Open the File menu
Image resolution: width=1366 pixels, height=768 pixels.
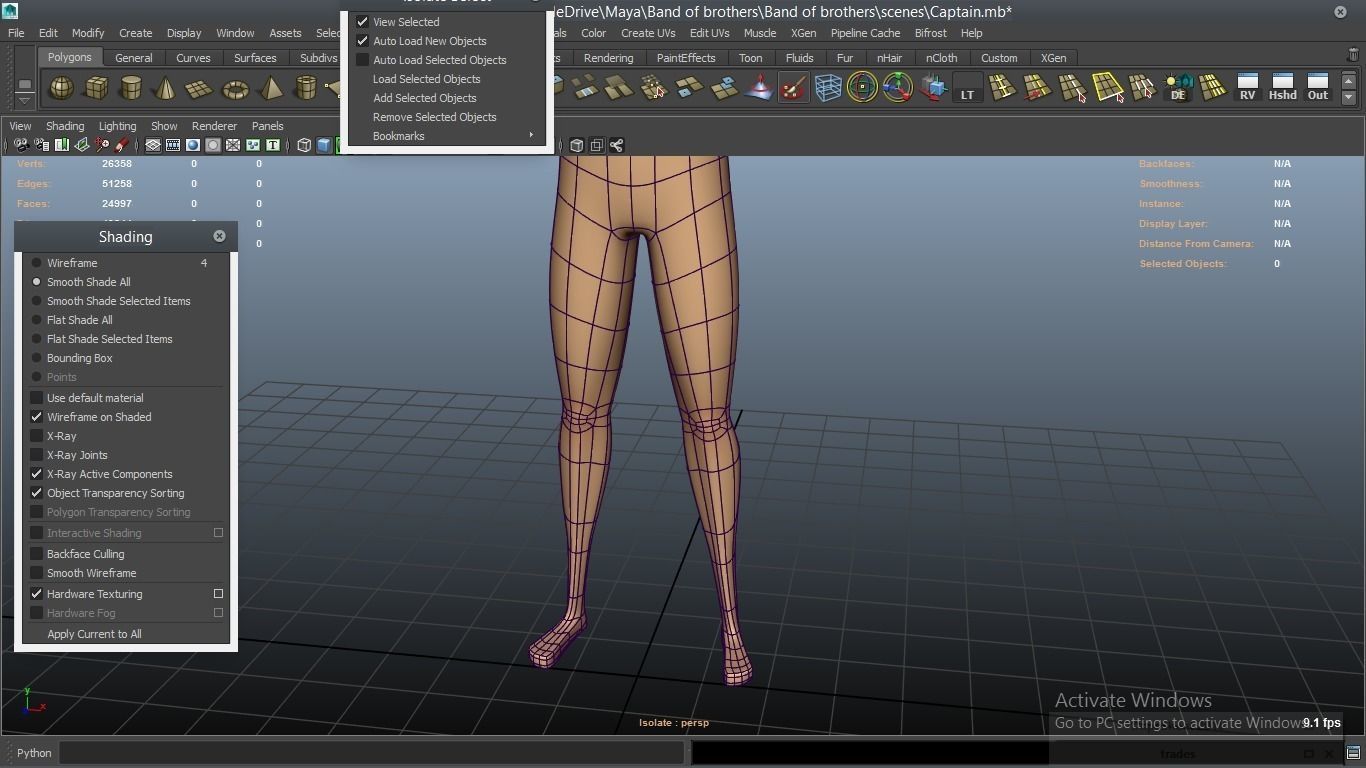coord(16,33)
